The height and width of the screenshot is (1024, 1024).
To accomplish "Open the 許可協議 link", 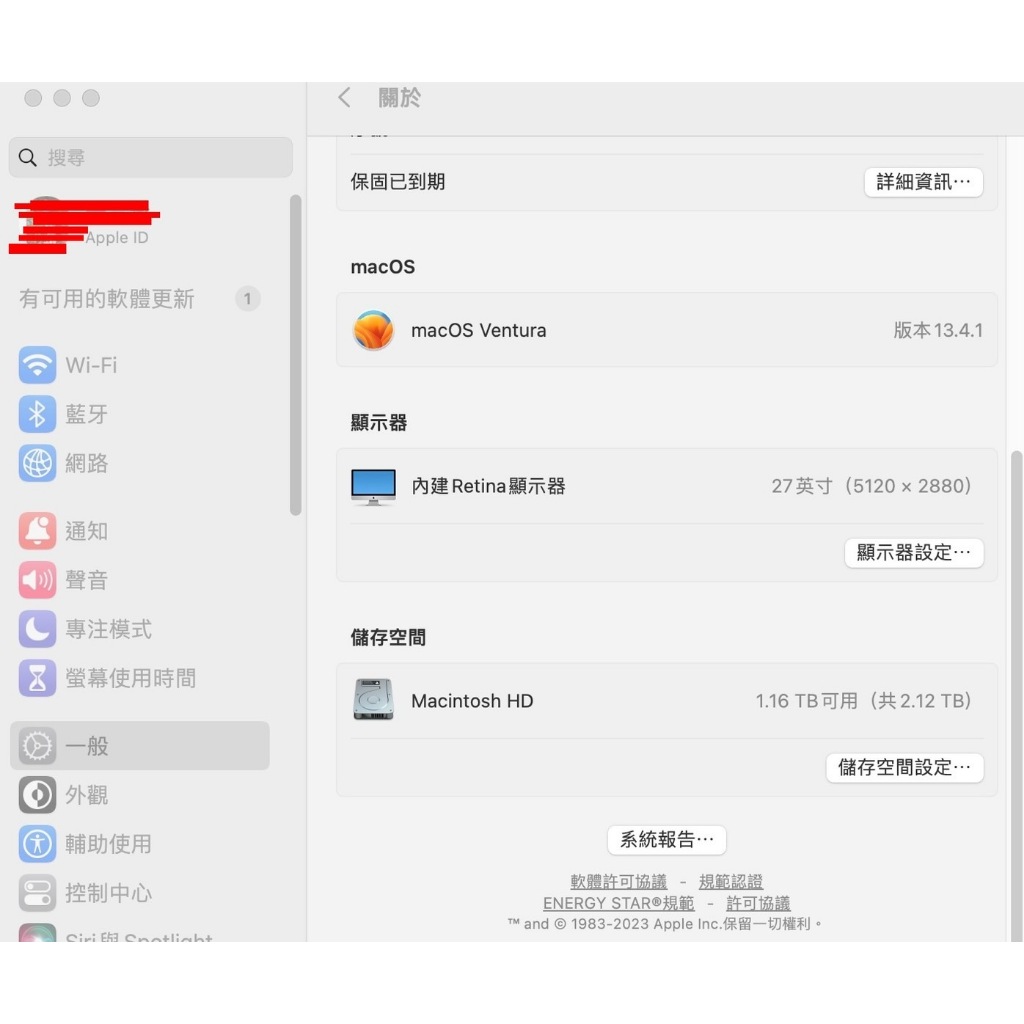I will click(x=758, y=903).
